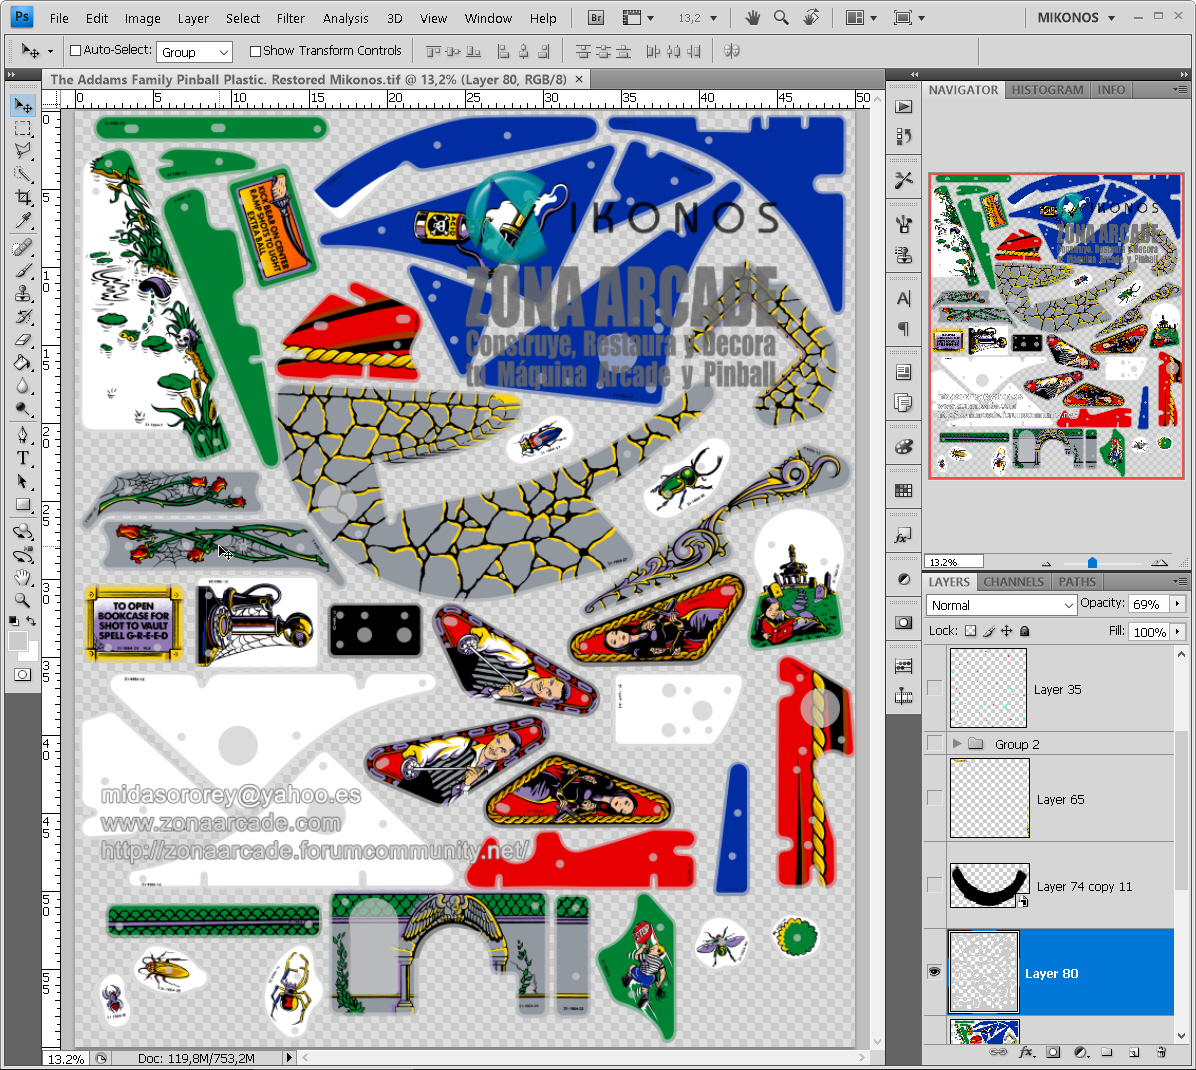
Task: Open the Filter menu
Action: (x=290, y=18)
